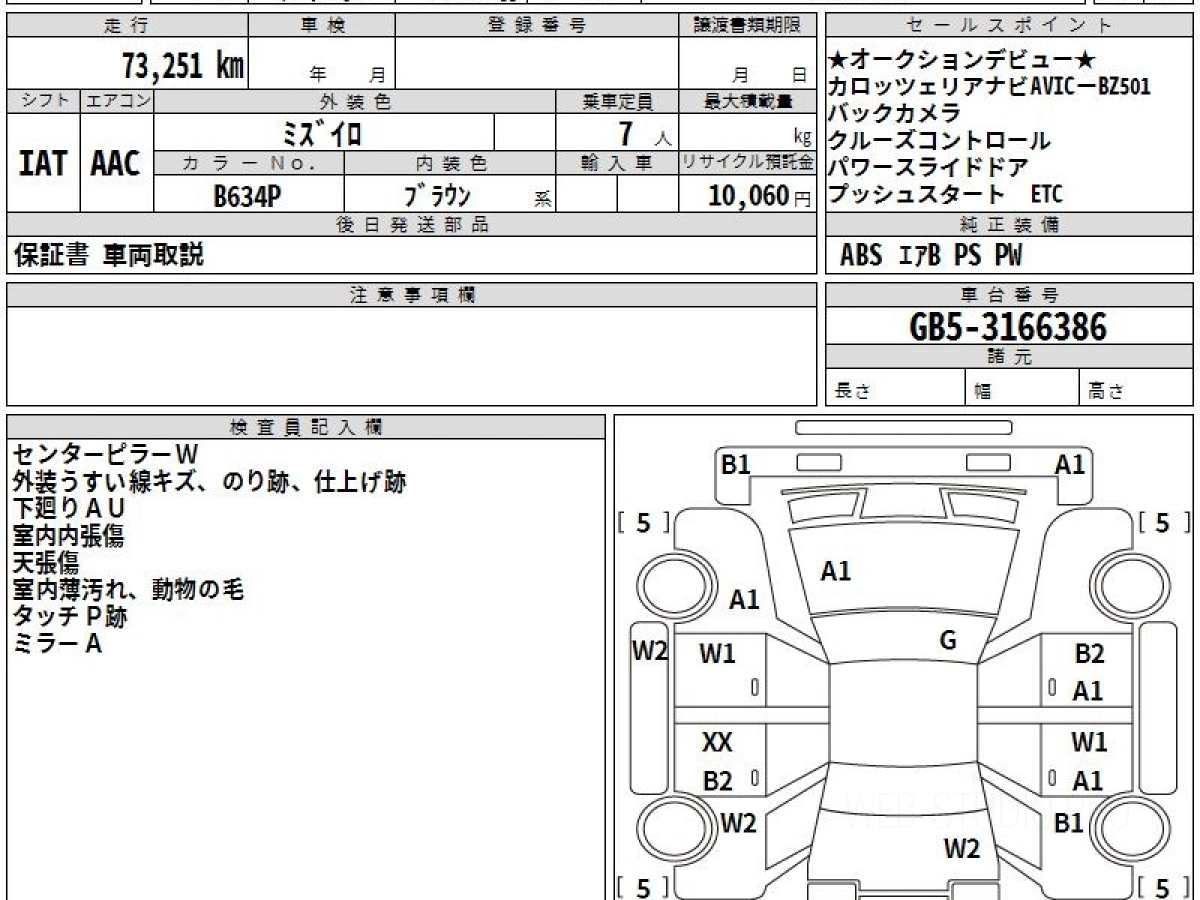The image size is (1200, 900).
Task: Click the バックカメラ sales point
Action: pyautogui.click(x=894, y=114)
